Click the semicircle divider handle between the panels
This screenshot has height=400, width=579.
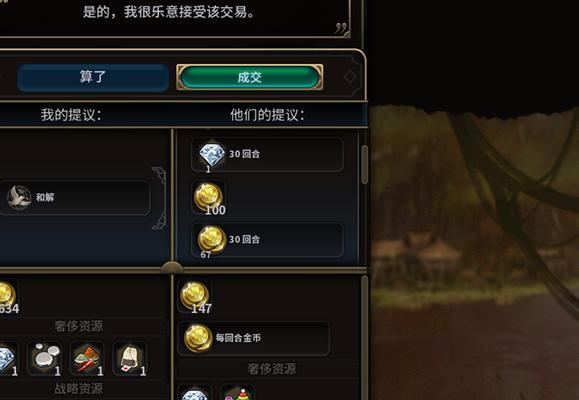click(x=172, y=267)
